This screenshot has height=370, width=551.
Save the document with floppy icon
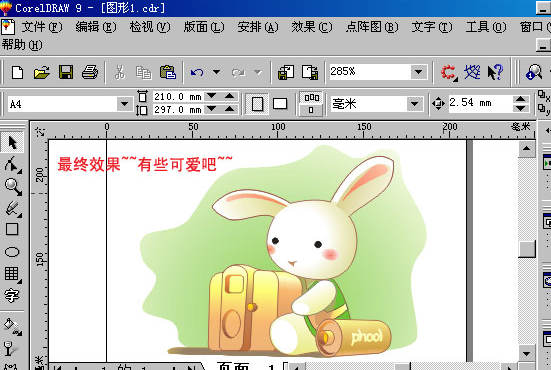[x=66, y=73]
